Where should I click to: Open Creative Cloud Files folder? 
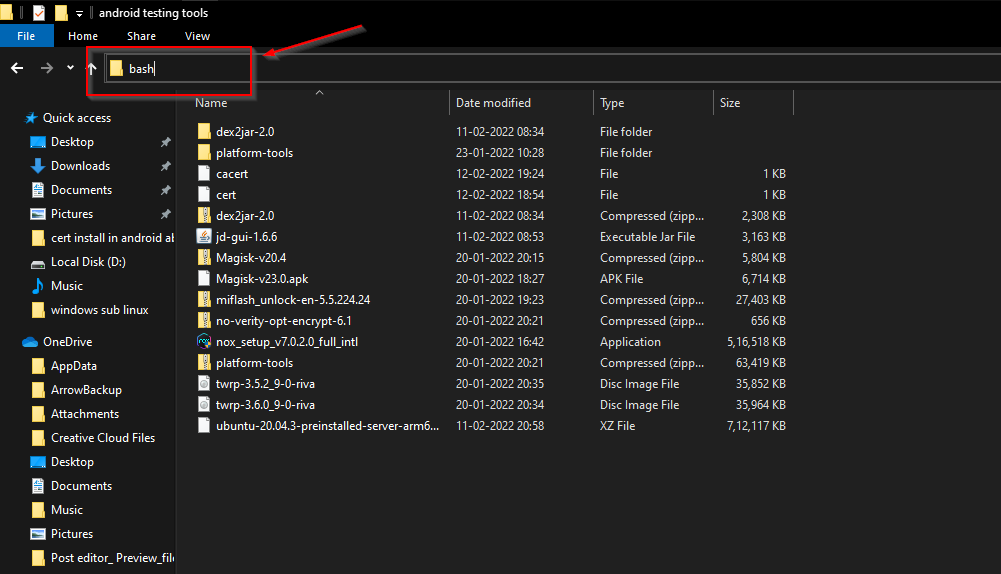(x=103, y=438)
